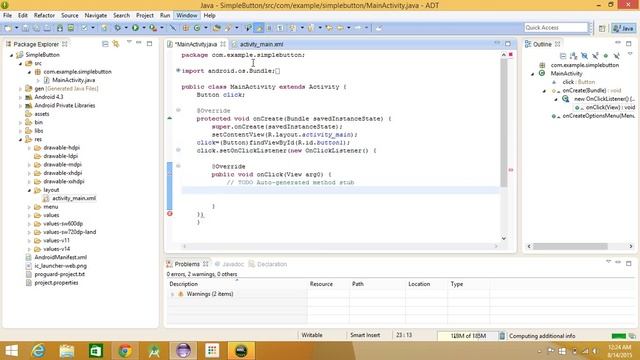This screenshot has width=640, height=360.
Task: Open Outline view menu triangle
Action: 630,54
